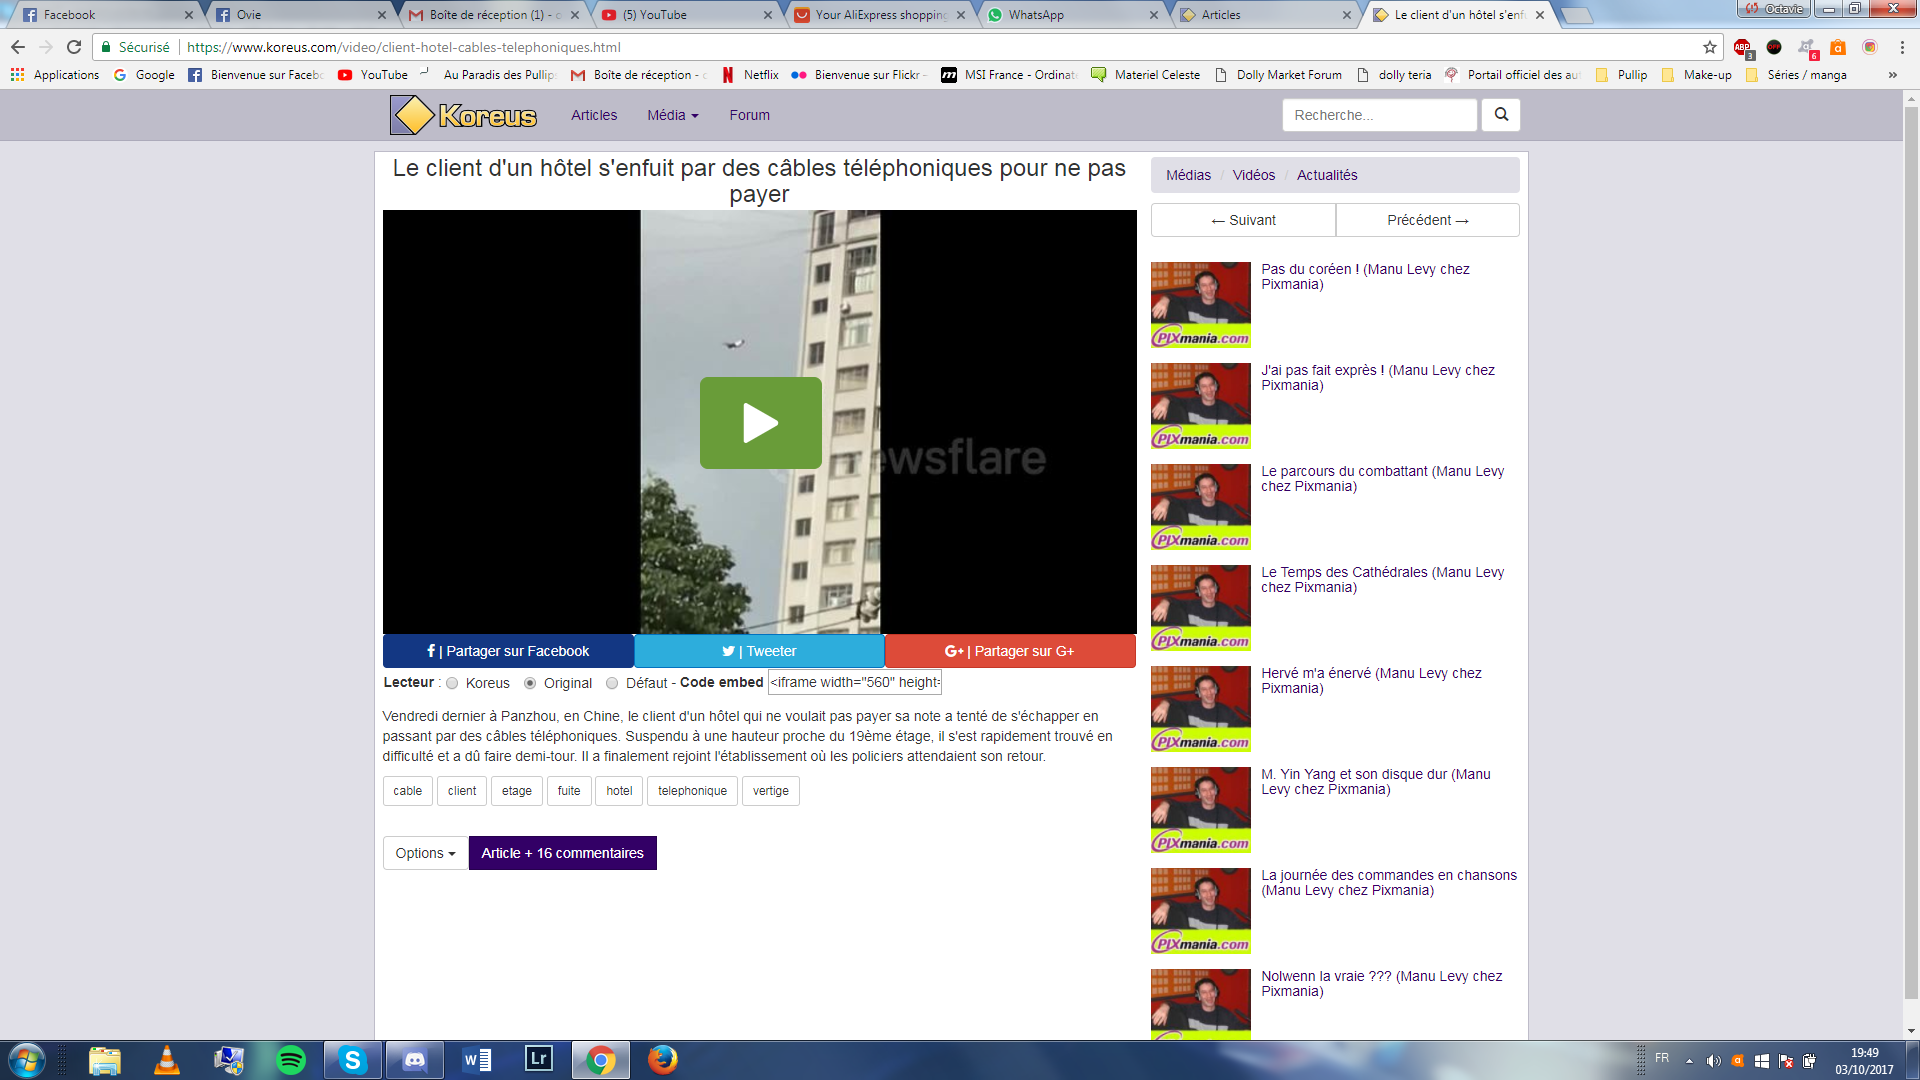Image resolution: width=1920 pixels, height=1080 pixels.
Task: Click Partager sur Facebook button
Action: [508, 651]
